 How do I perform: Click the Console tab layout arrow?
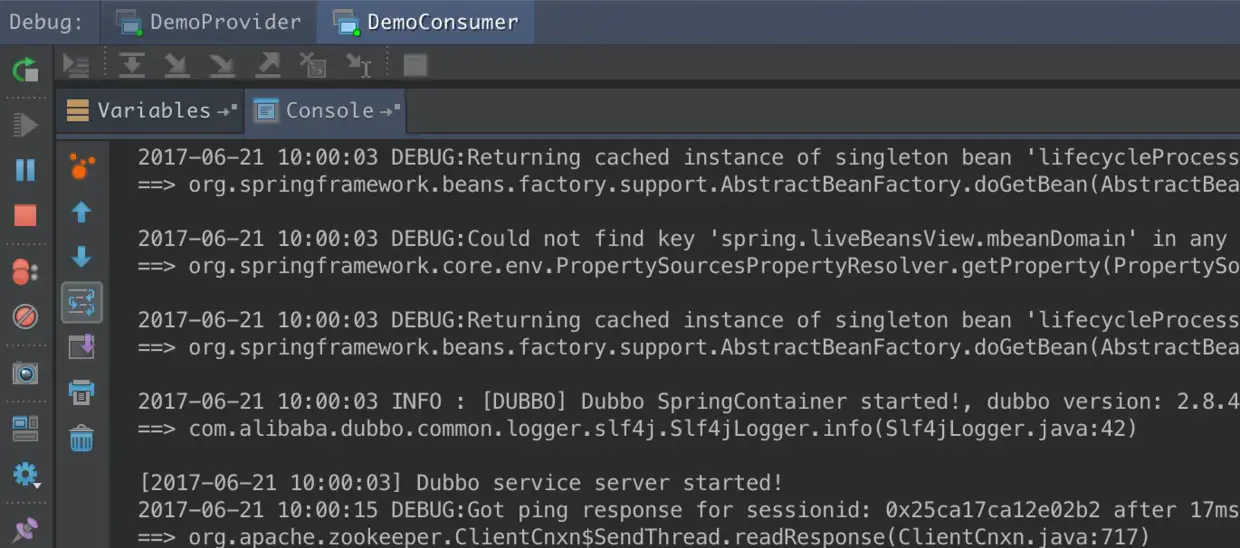(x=391, y=110)
